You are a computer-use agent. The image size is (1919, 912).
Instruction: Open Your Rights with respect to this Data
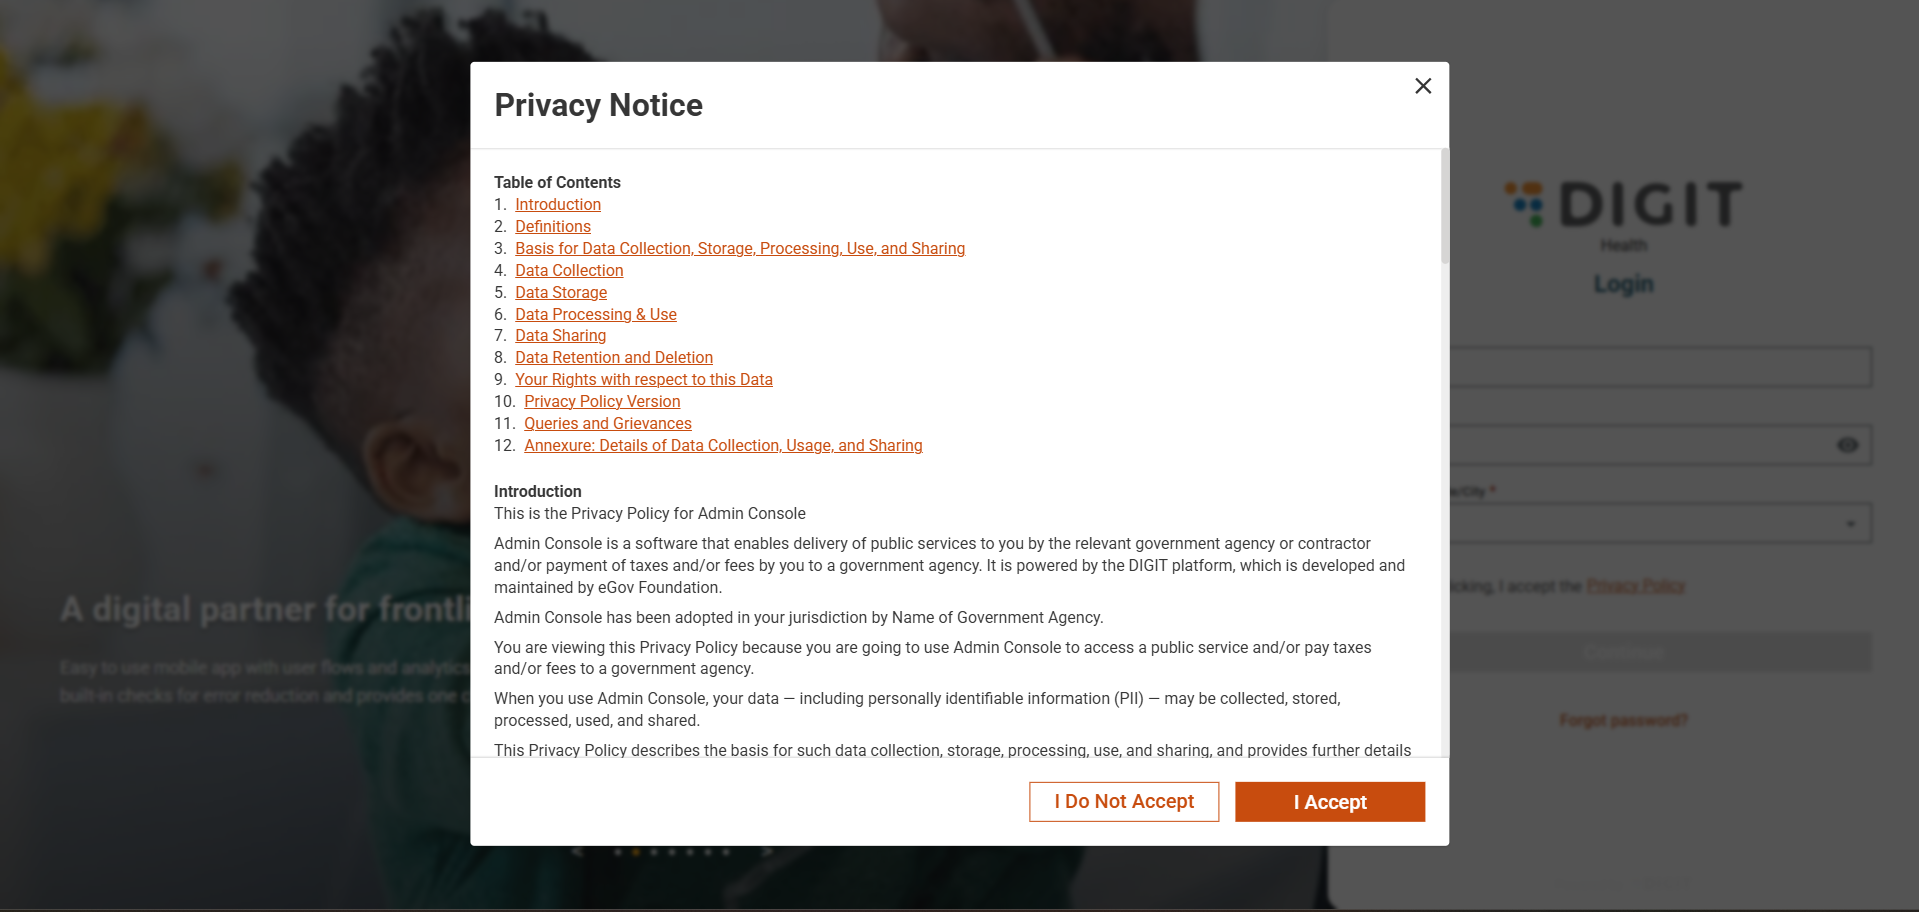click(644, 380)
